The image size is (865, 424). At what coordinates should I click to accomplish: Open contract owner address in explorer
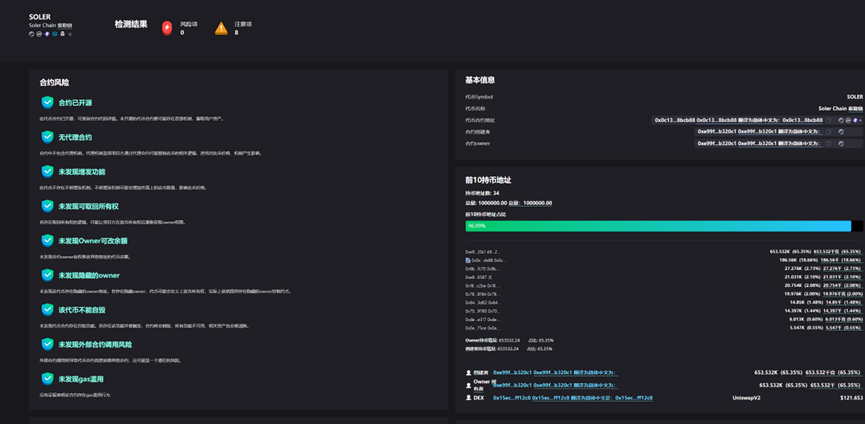[842, 143]
